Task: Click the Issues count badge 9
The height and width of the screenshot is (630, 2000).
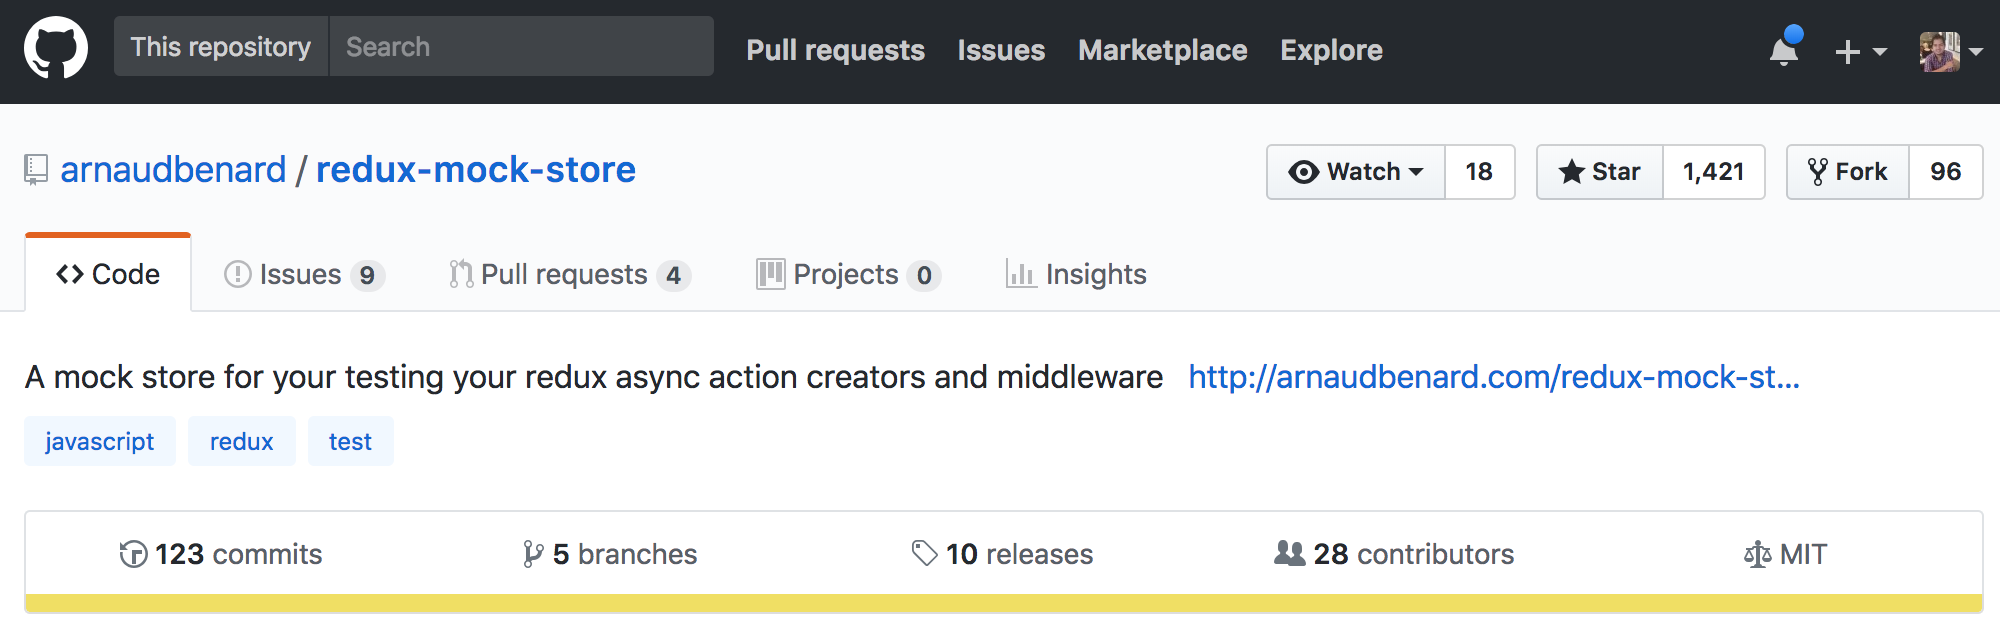Action: click(367, 275)
